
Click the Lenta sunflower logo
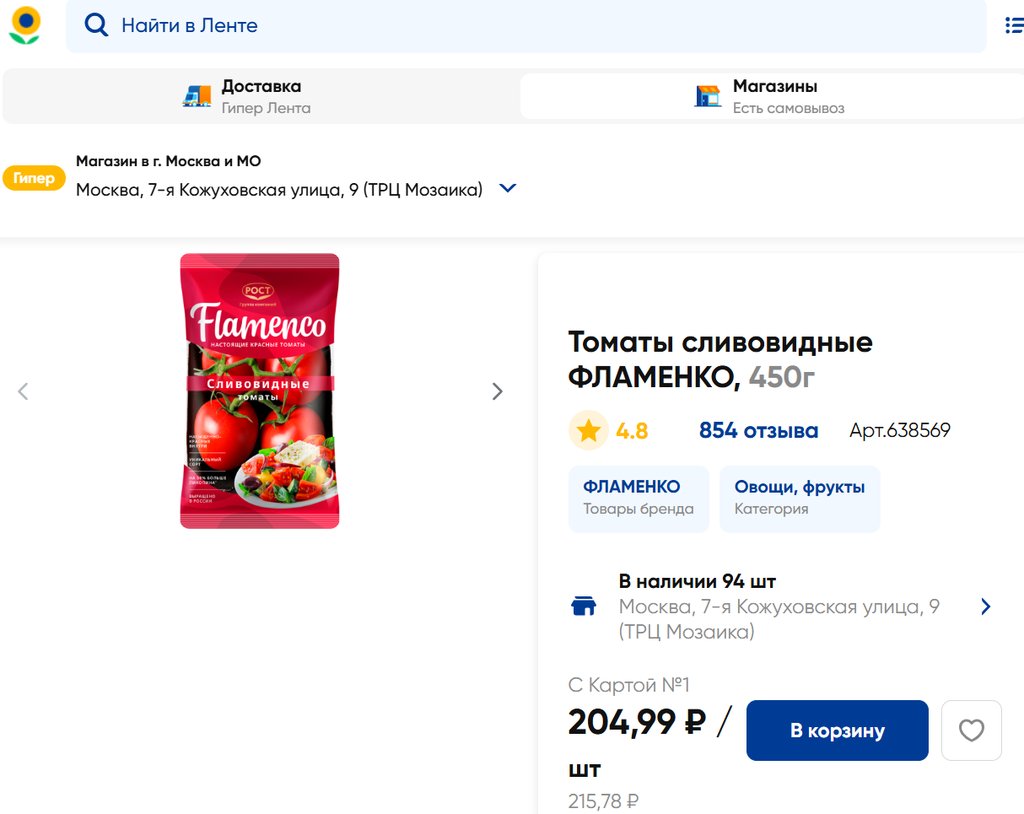[x=25, y=25]
